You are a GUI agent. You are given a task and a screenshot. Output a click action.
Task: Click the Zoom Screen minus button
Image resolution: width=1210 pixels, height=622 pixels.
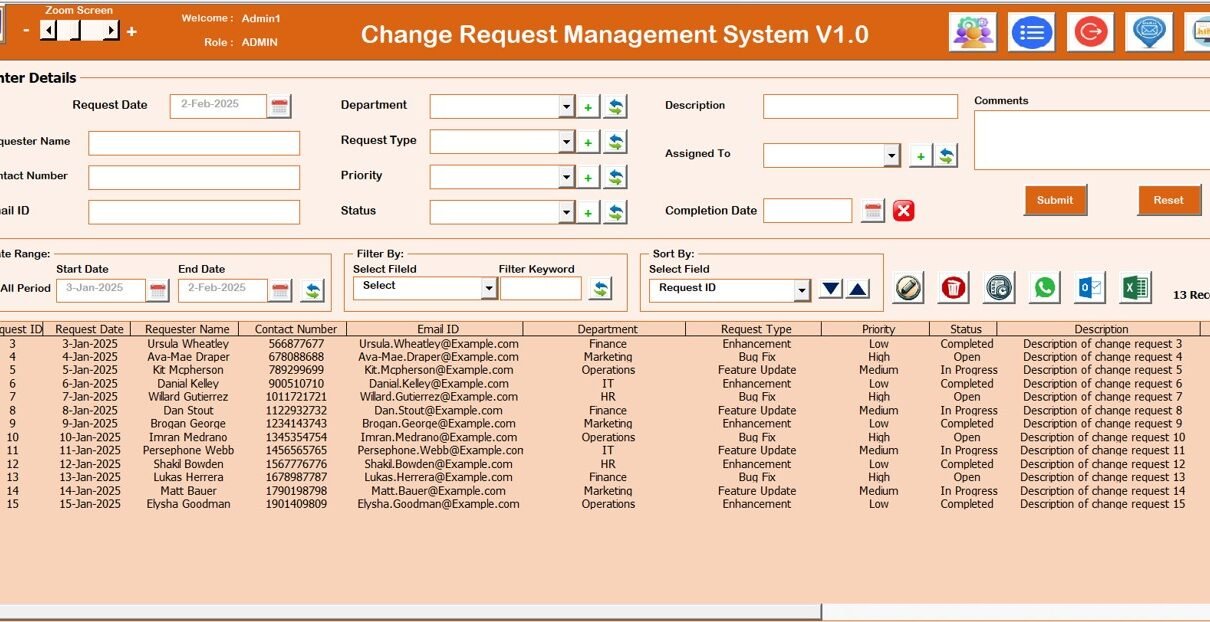[26, 31]
